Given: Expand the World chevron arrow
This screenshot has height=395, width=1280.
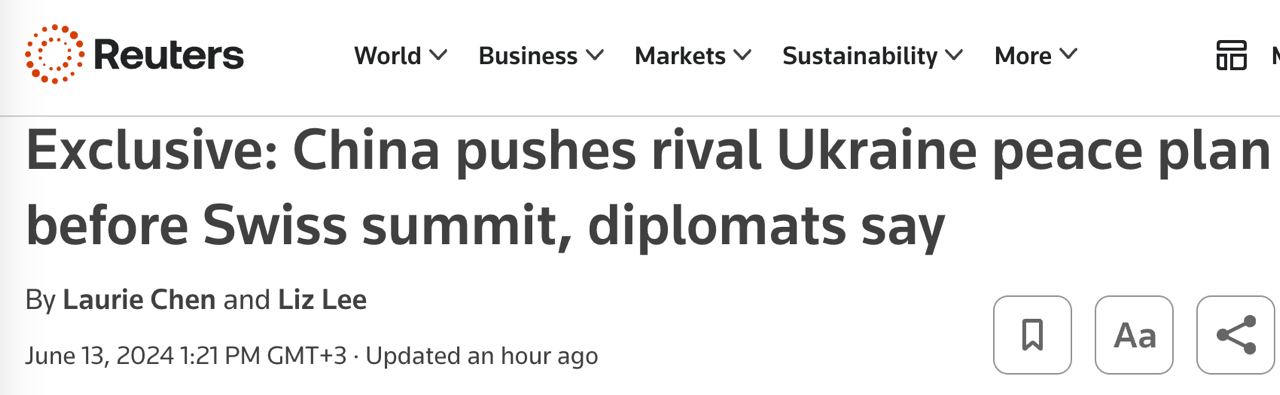Looking at the screenshot, I should 438,56.
